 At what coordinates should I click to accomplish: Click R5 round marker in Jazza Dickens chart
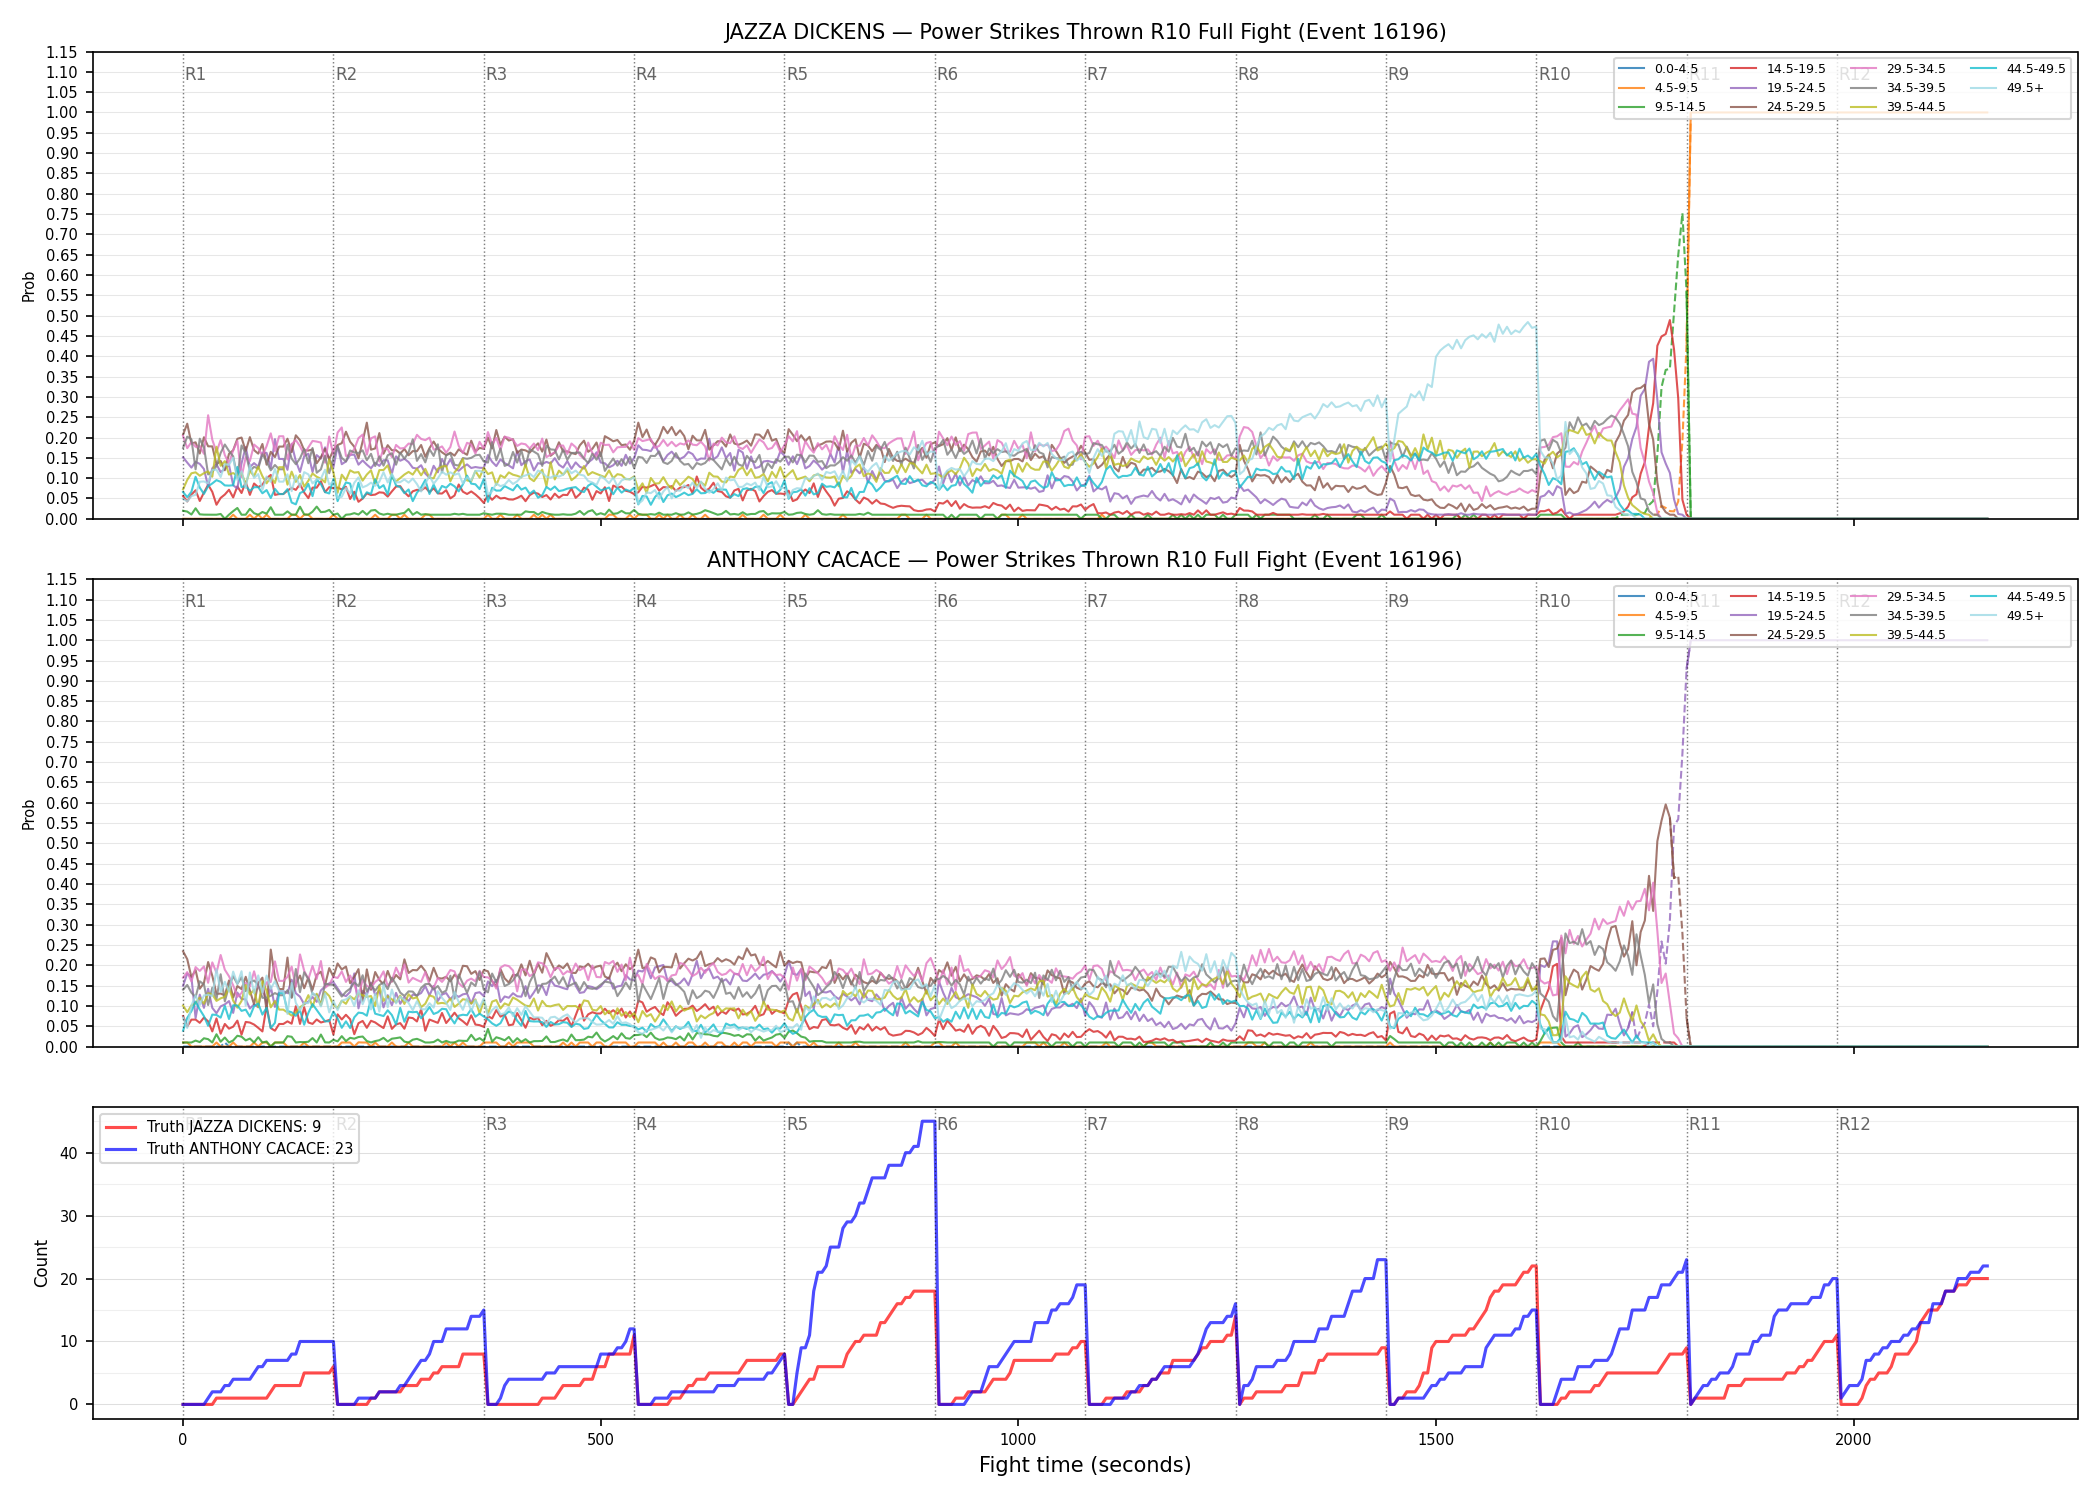click(x=797, y=74)
